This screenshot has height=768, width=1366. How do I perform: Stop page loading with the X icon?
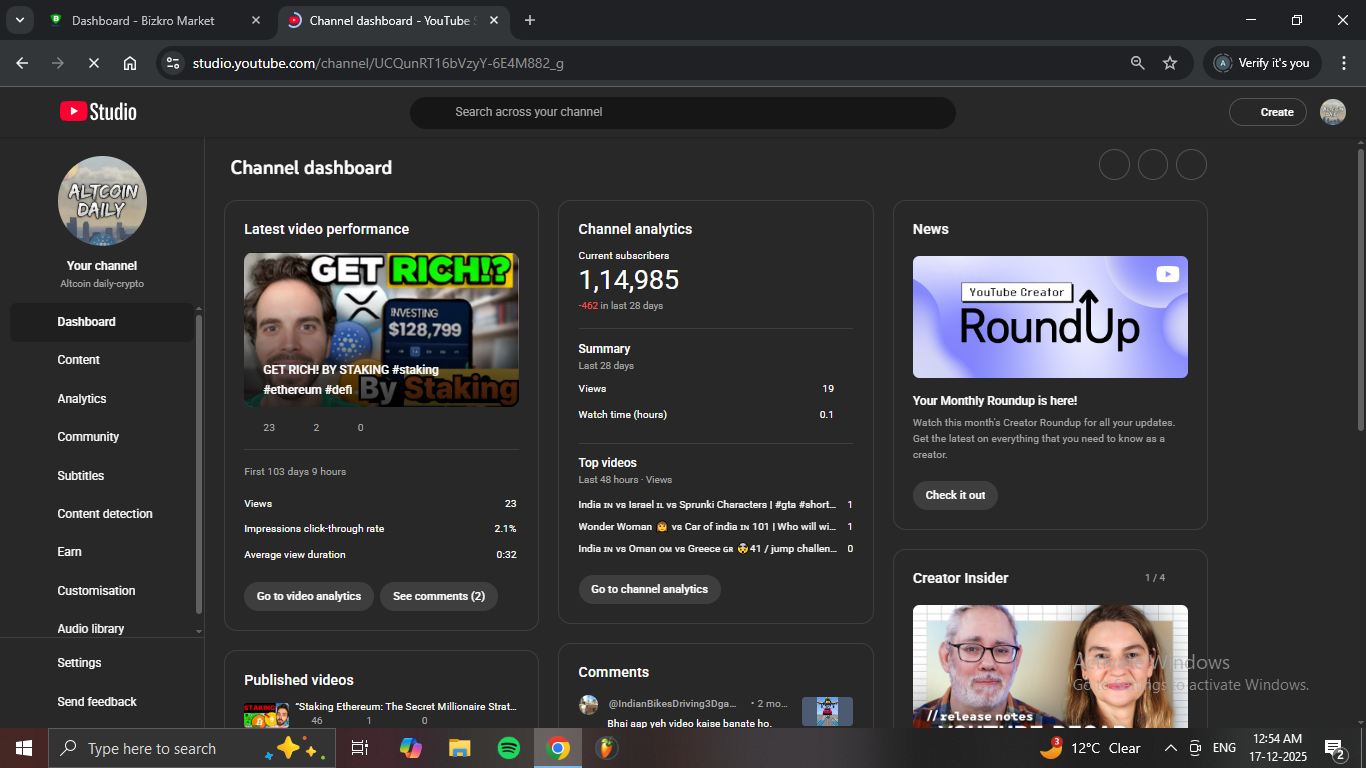click(93, 63)
